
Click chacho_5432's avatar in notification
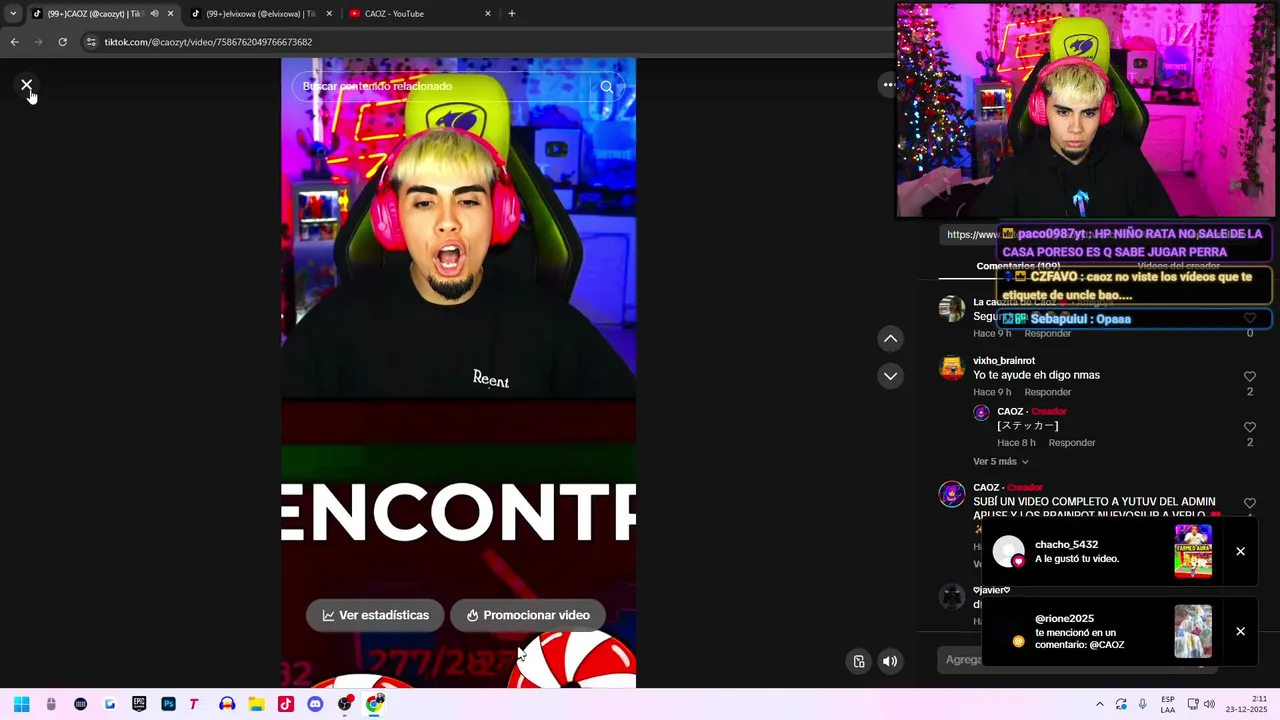[1008, 551]
